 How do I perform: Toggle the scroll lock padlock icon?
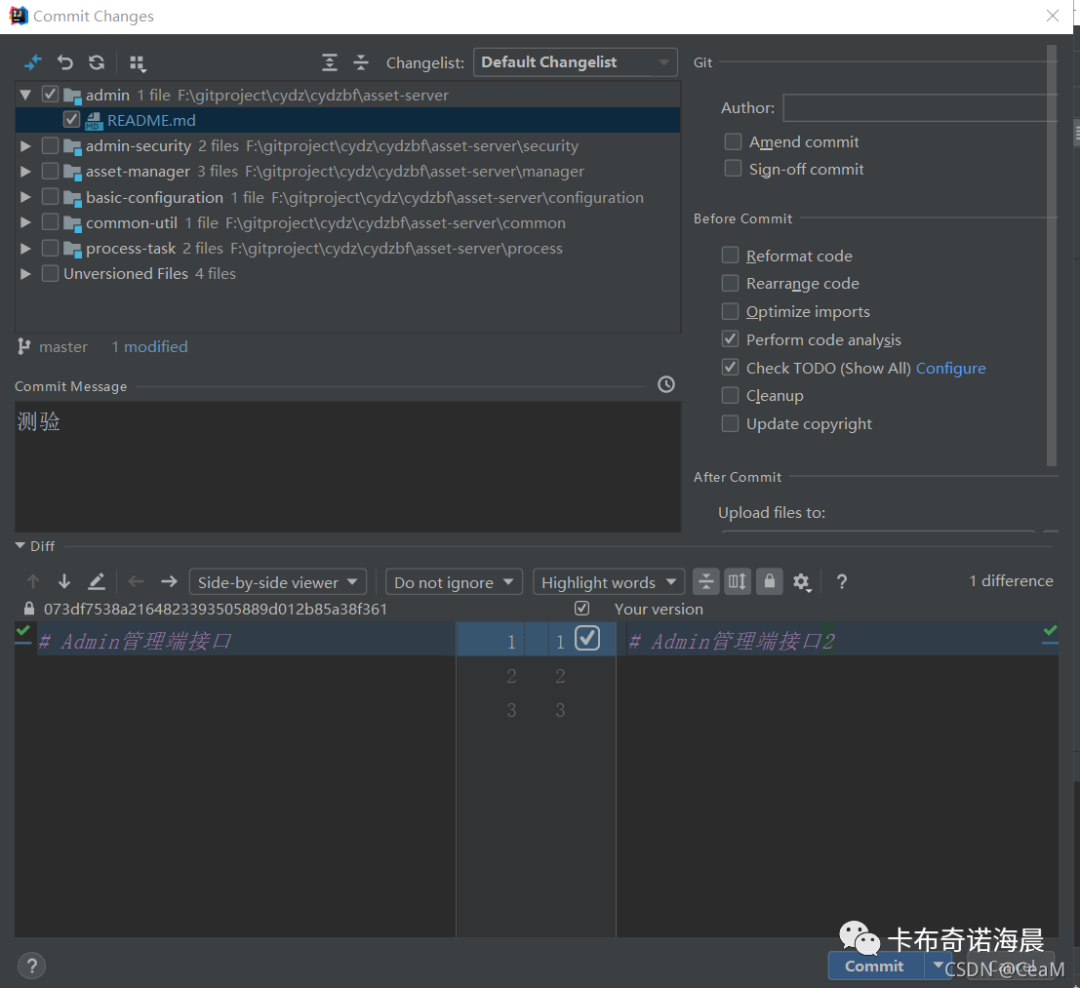point(769,581)
